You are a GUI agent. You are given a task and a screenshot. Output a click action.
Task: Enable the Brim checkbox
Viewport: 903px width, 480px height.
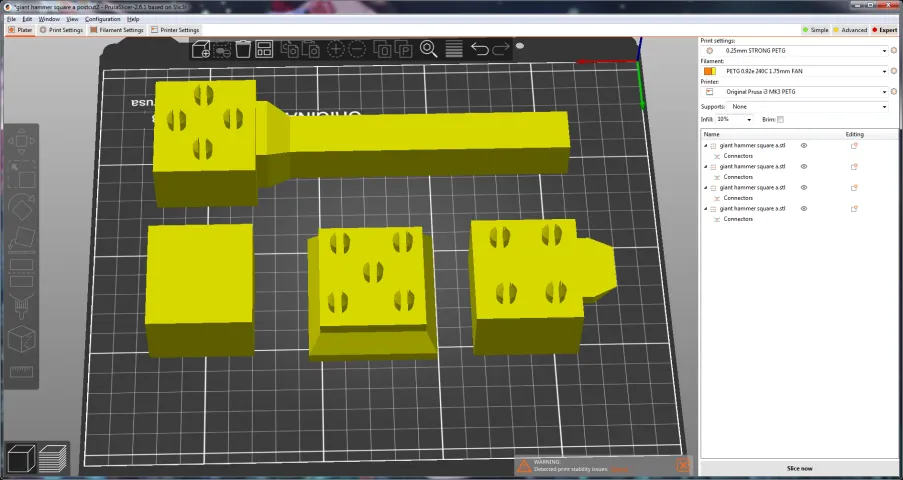click(780, 120)
